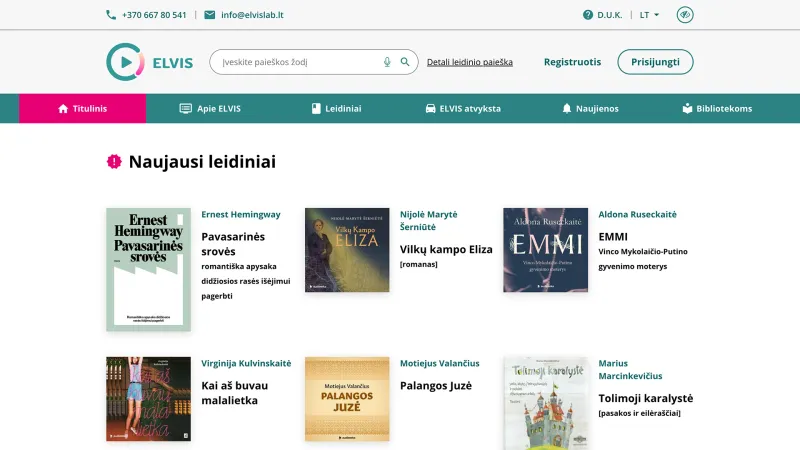Open the D.U.K. help question mark icon
Image resolution: width=800 pixels, height=450 pixels.
(x=588, y=15)
